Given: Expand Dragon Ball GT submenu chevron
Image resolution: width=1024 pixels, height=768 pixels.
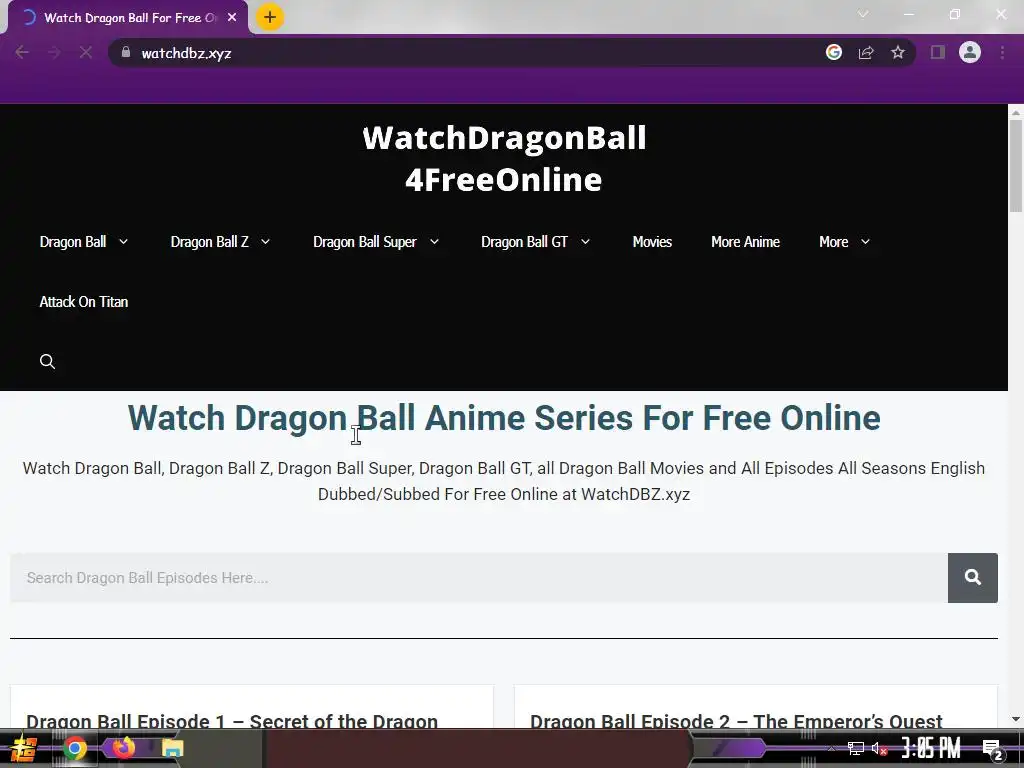Looking at the screenshot, I should pyautogui.click(x=585, y=242).
